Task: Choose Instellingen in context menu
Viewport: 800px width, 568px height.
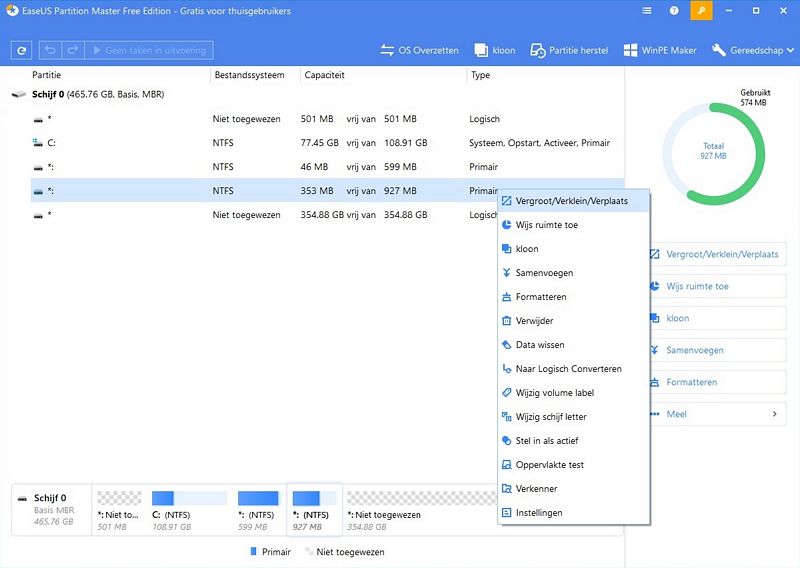Action: pyautogui.click(x=573, y=513)
